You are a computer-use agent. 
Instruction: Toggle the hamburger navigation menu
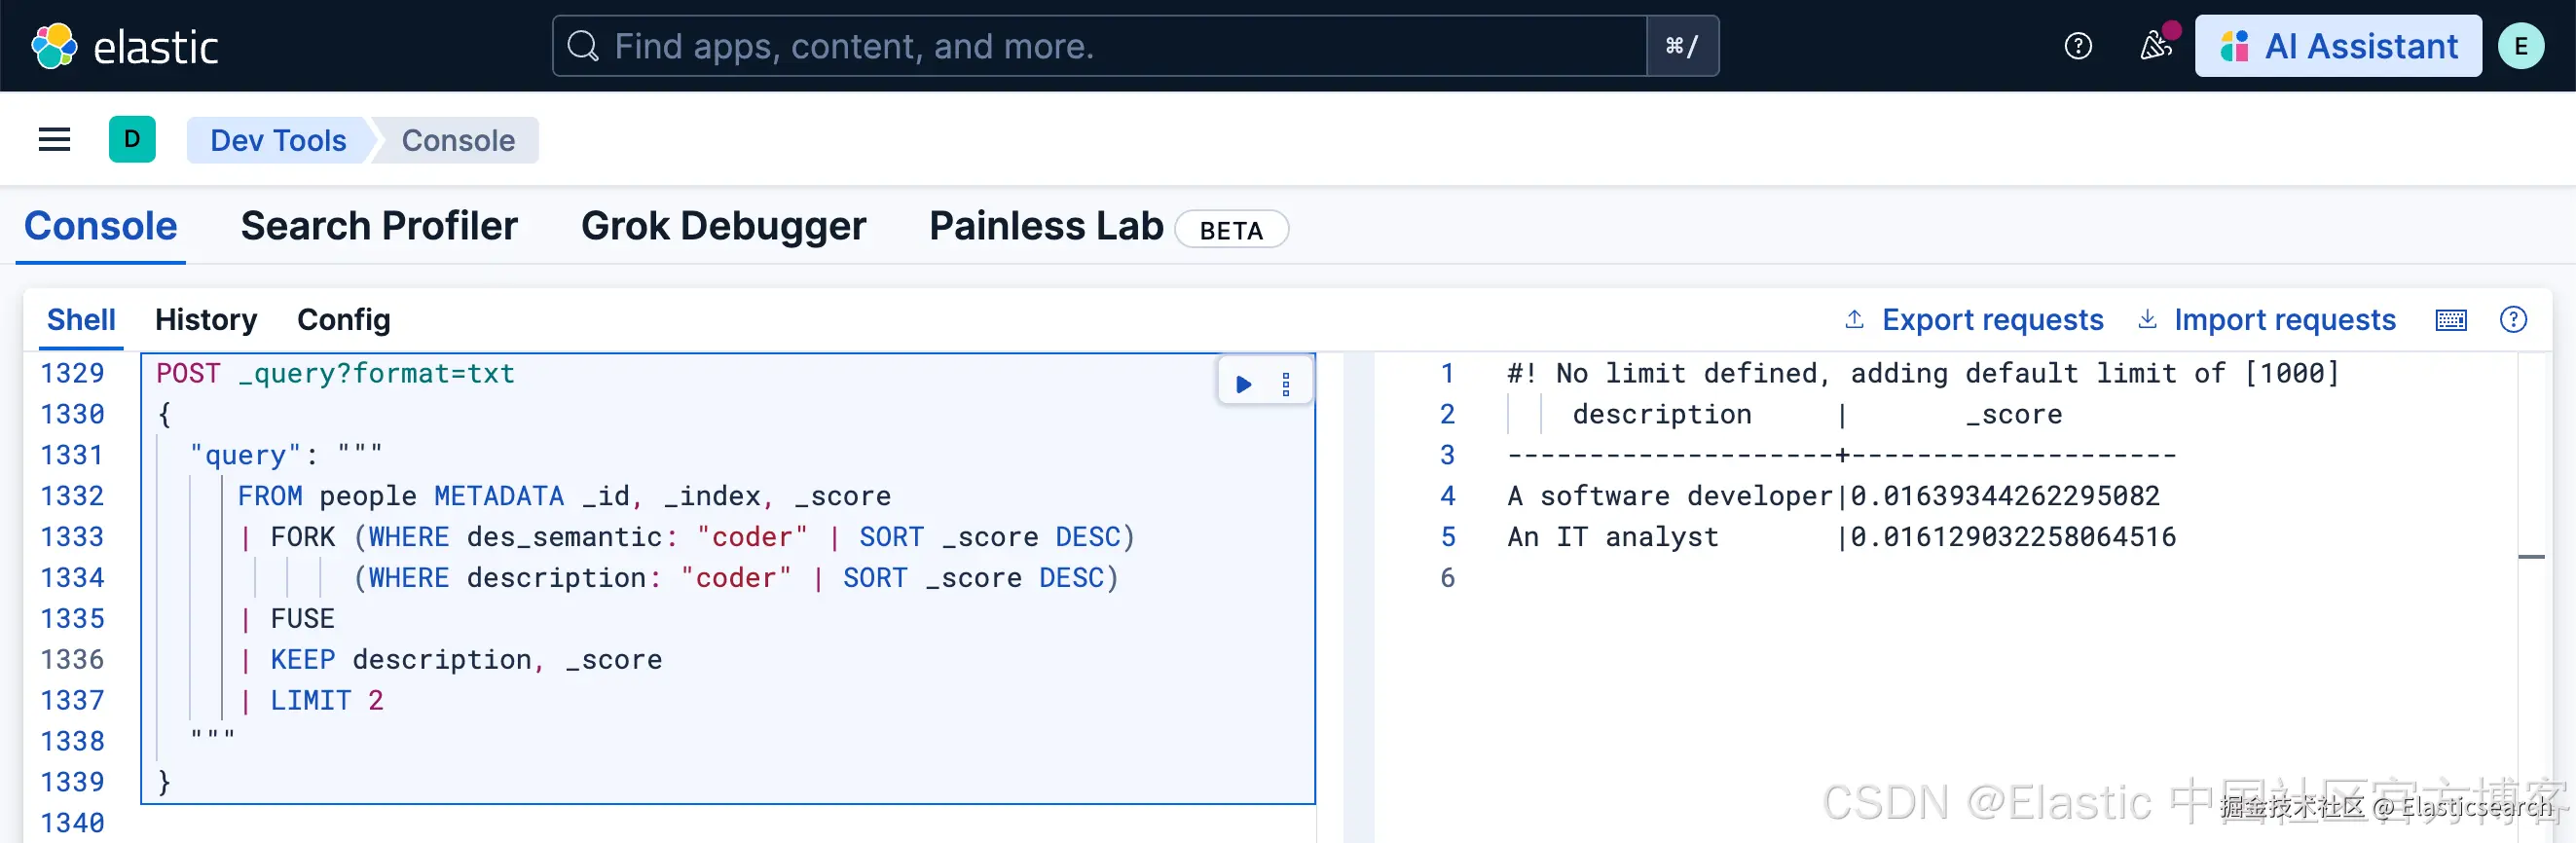[x=54, y=140]
